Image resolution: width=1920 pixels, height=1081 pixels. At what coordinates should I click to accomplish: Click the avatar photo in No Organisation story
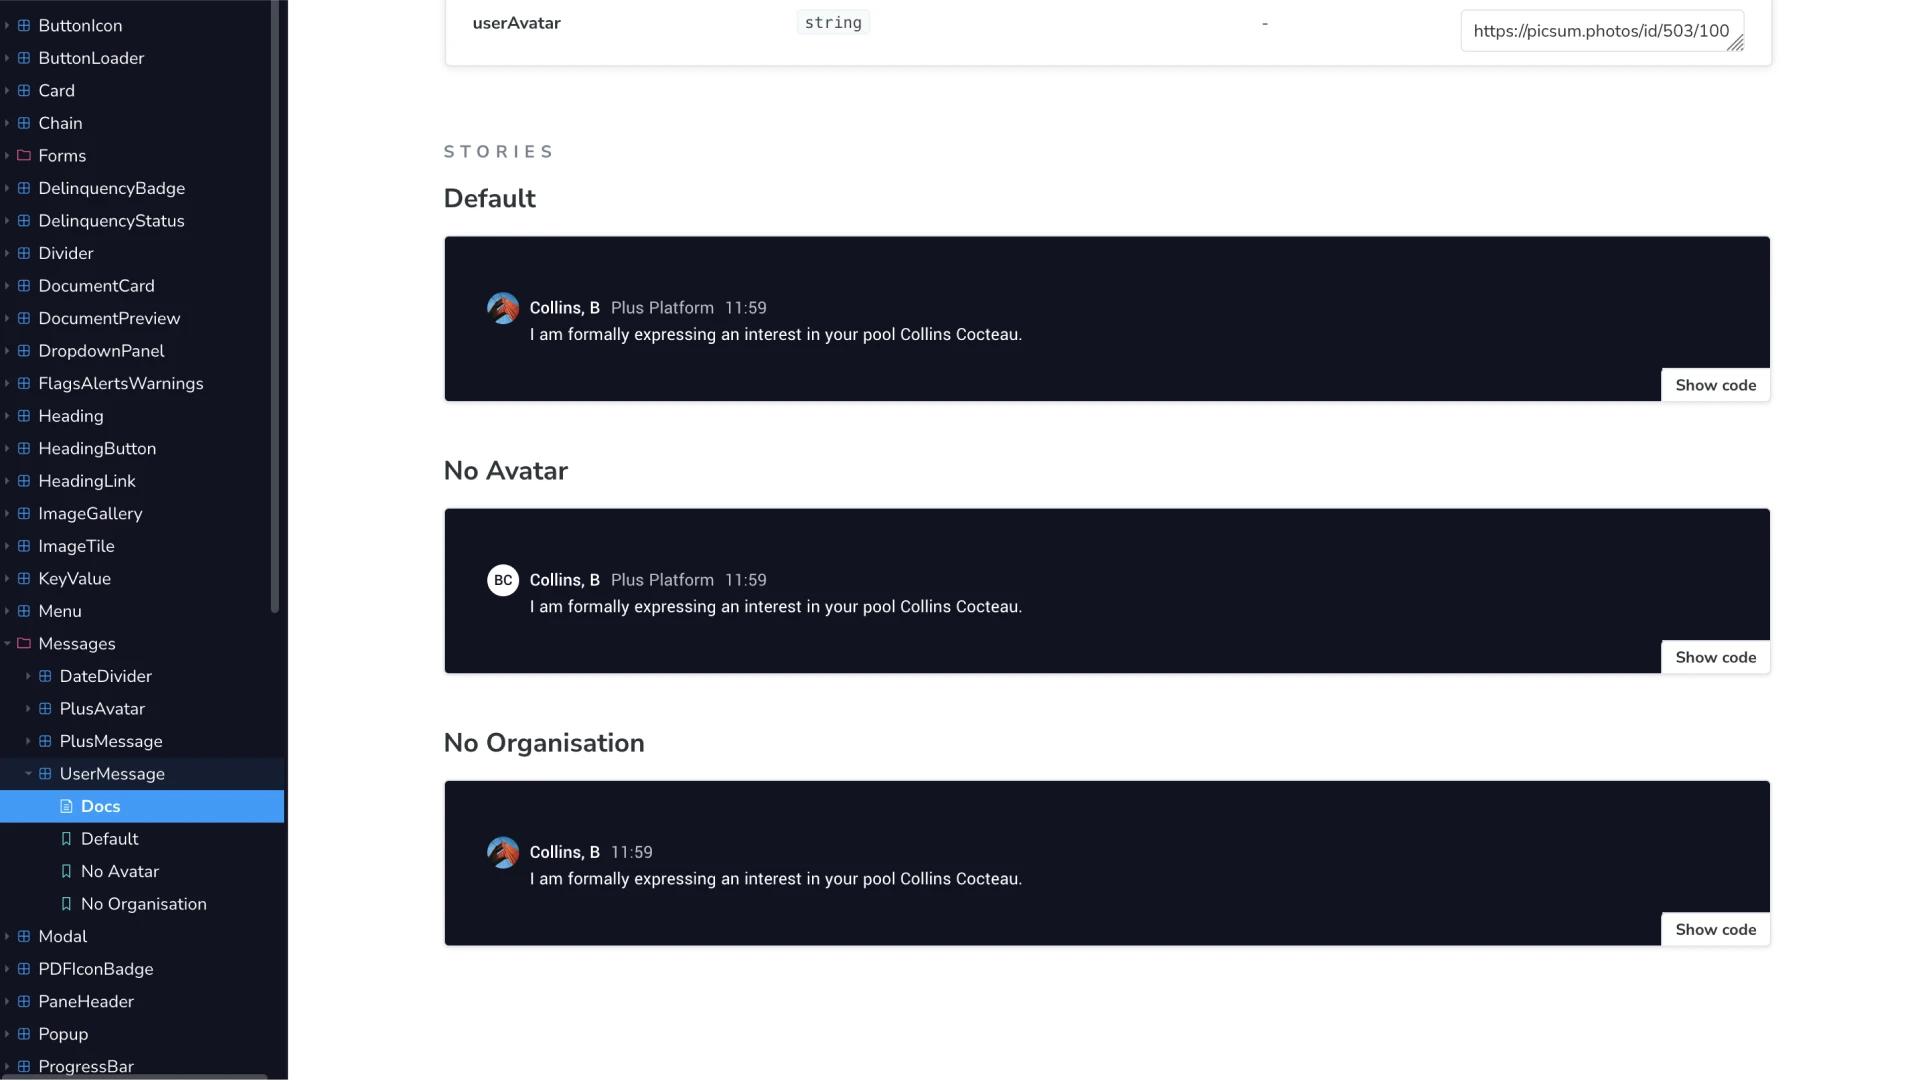tap(503, 852)
